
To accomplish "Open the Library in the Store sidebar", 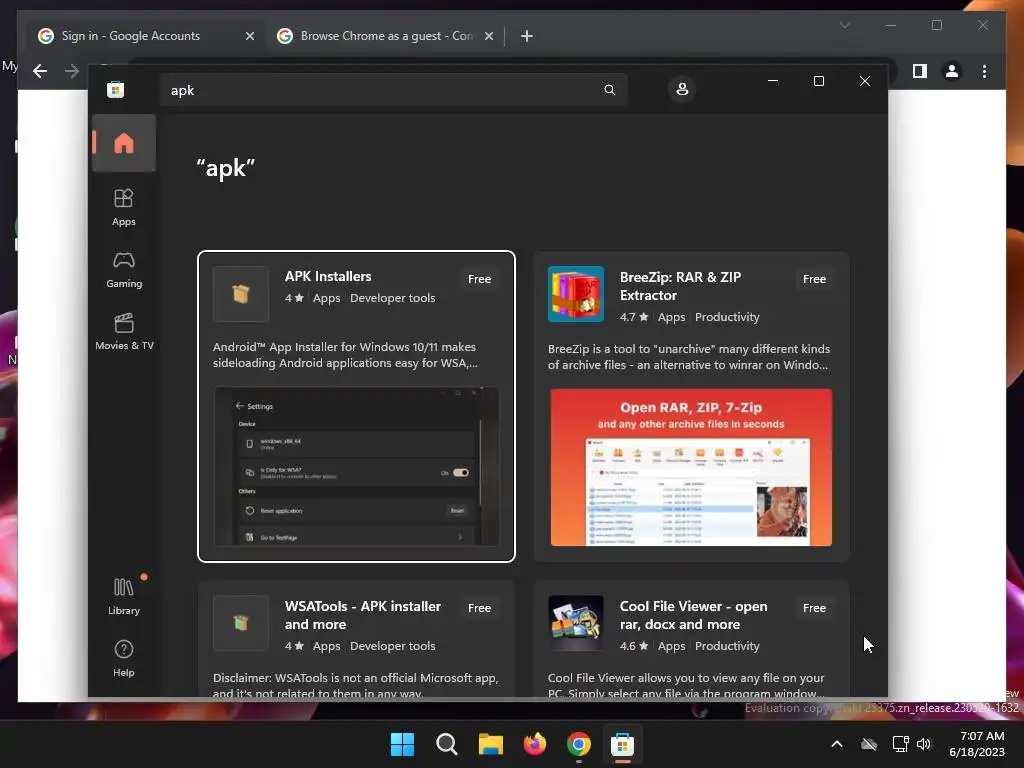I will 123,596.
